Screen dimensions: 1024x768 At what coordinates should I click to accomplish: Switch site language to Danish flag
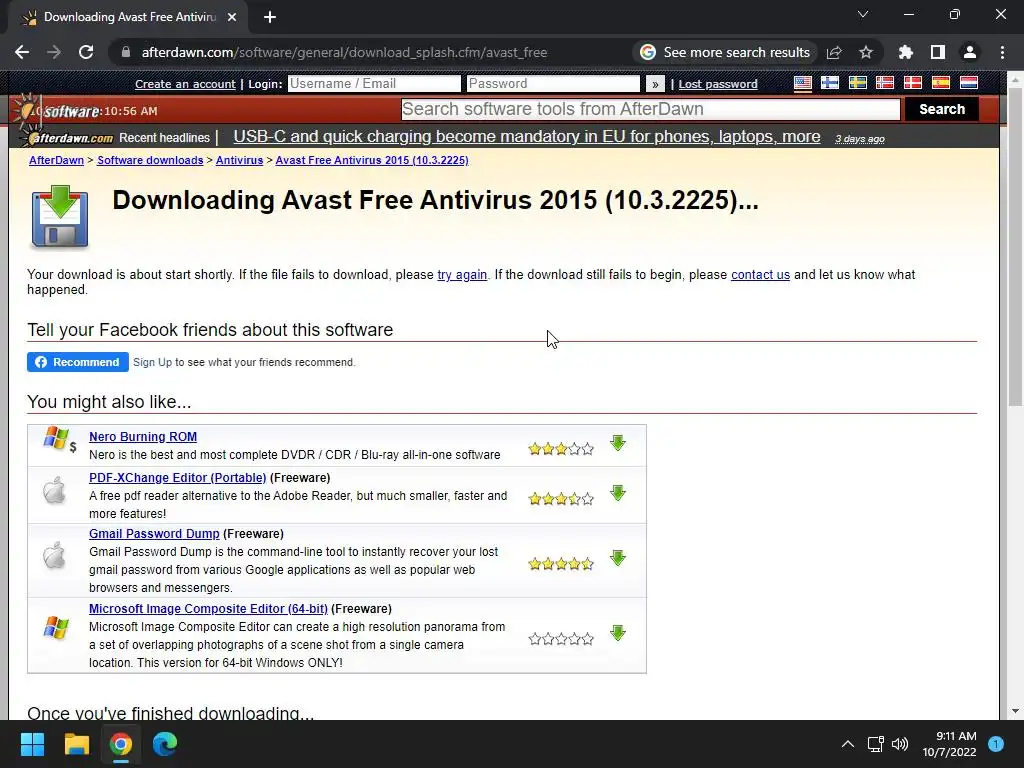[912, 83]
